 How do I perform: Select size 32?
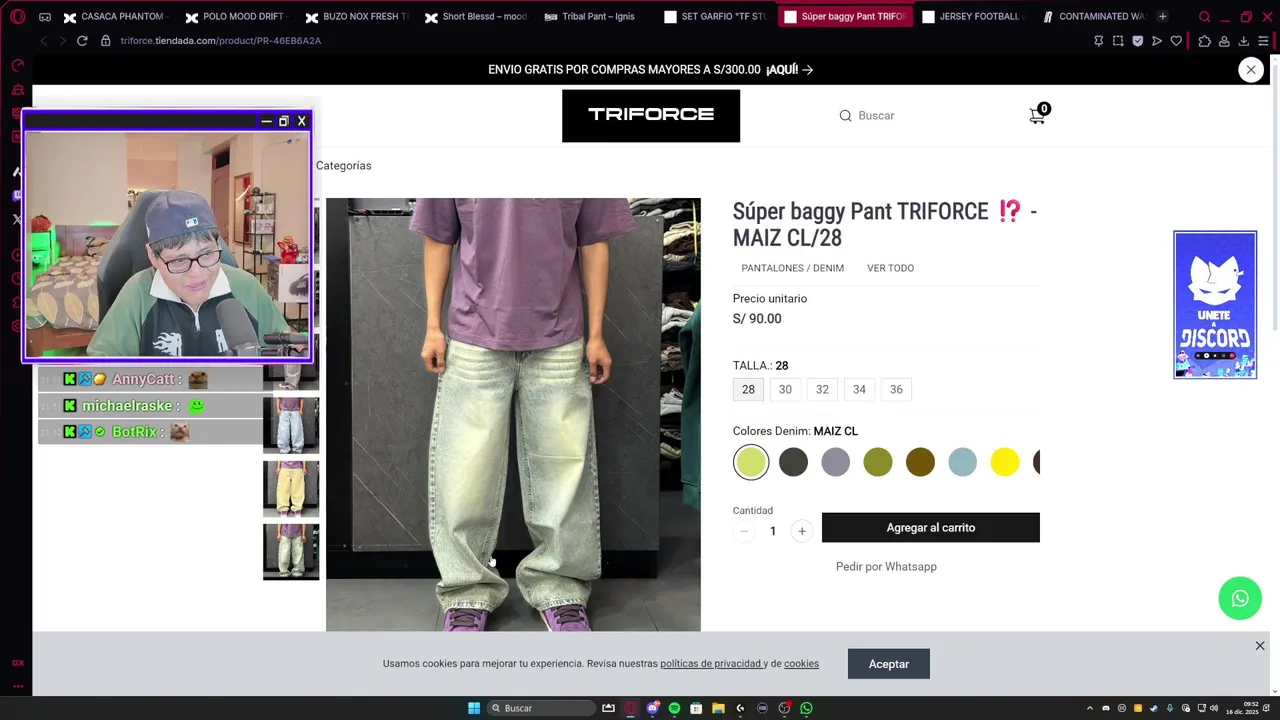coord(822,390)
